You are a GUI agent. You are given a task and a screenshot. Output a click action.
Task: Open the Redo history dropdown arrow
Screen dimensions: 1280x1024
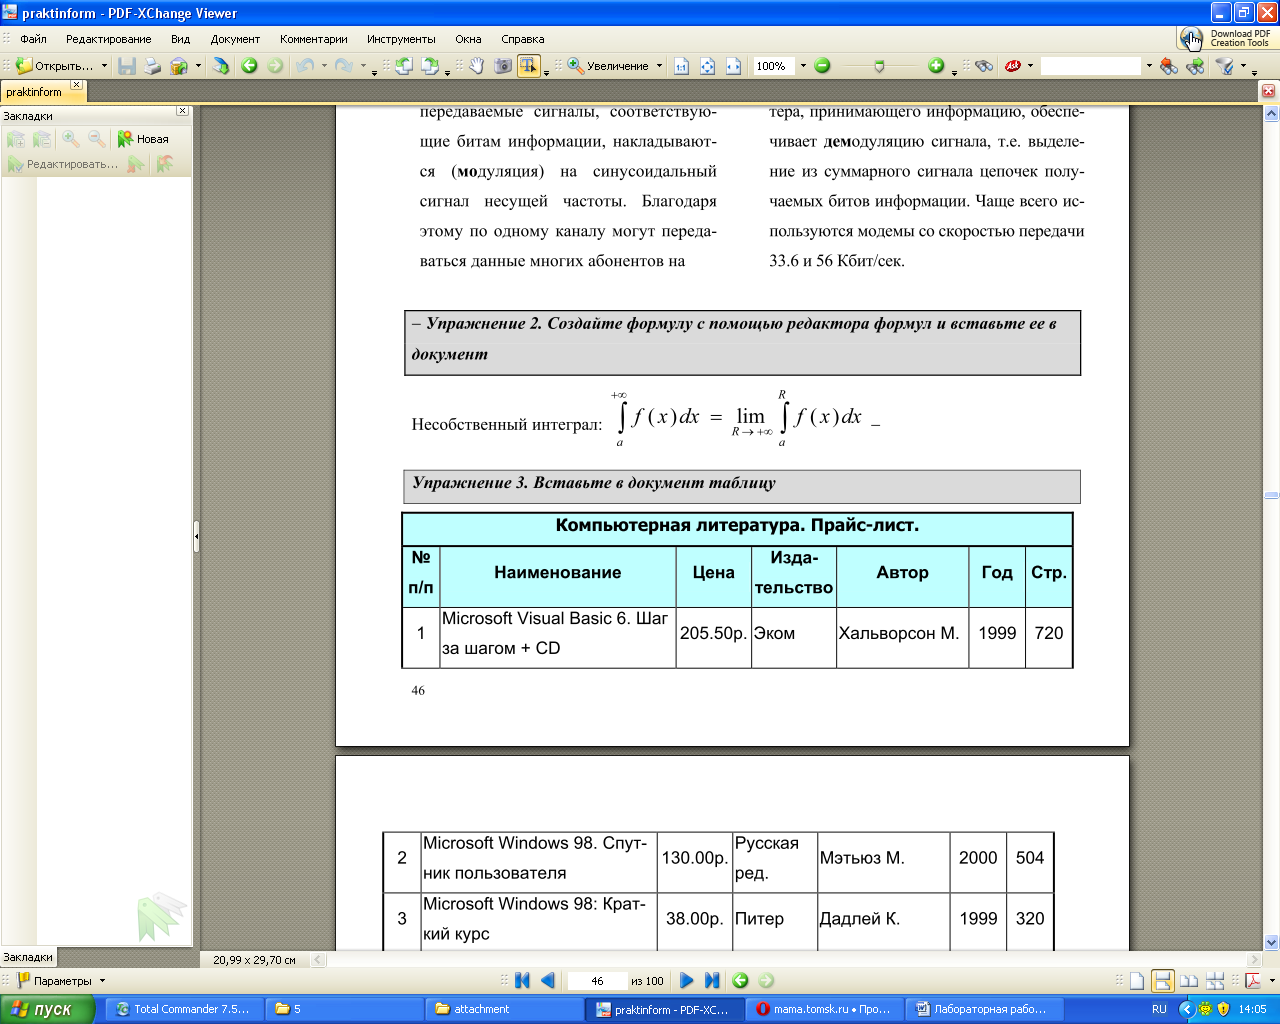point(362,66)
